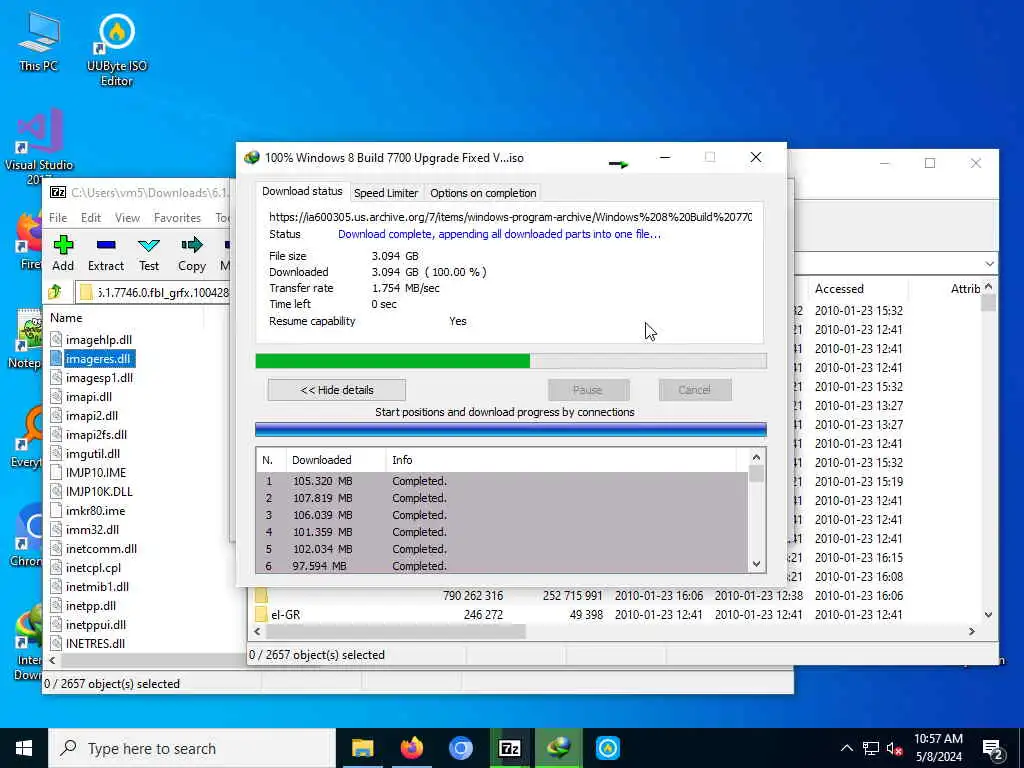The image size is (1024, 768).
Task: Open the notification center icon
Action: [993, 749]
